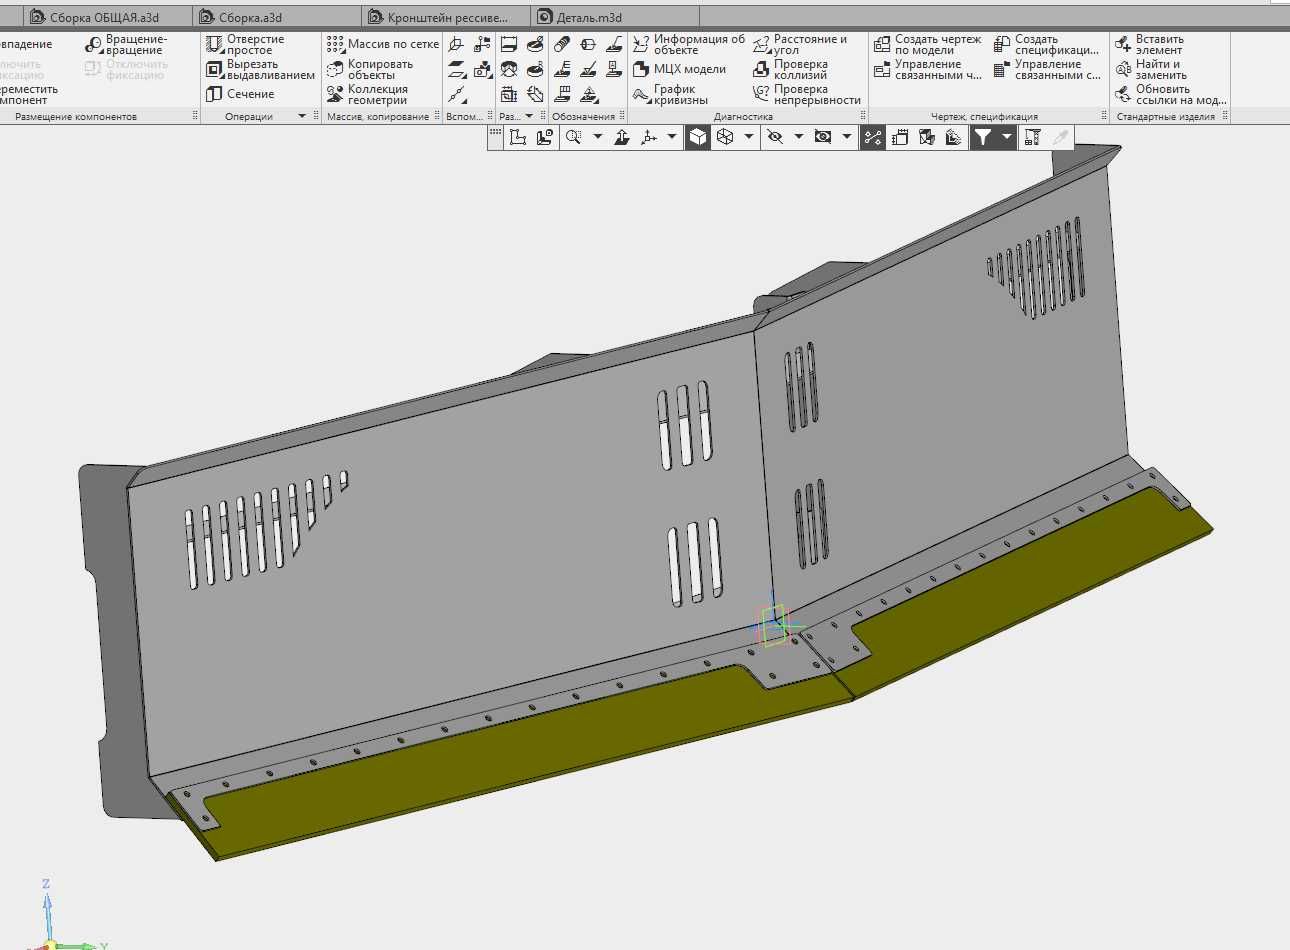Open the zoom options dropdown arrow
Image resolution: width=1290 pixels, height=950 pixels.
pyautogui.click(x=598, y=137)
